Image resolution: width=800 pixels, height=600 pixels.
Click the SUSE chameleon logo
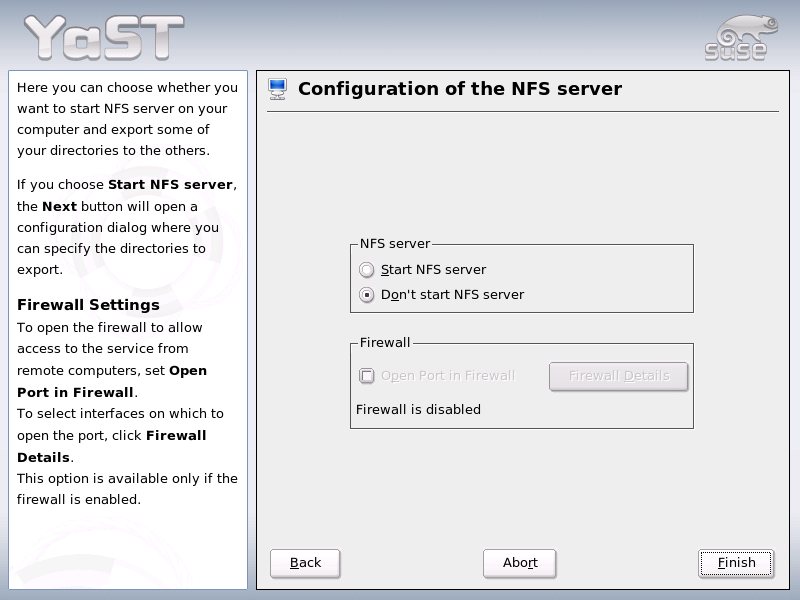click(741, 38)
